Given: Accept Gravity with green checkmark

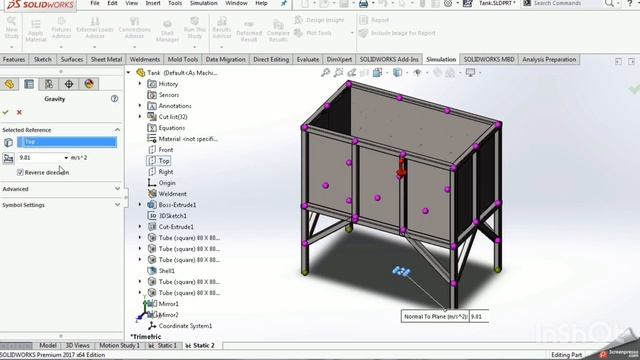Looking at the screenshot, I should (x=5, y=112).
